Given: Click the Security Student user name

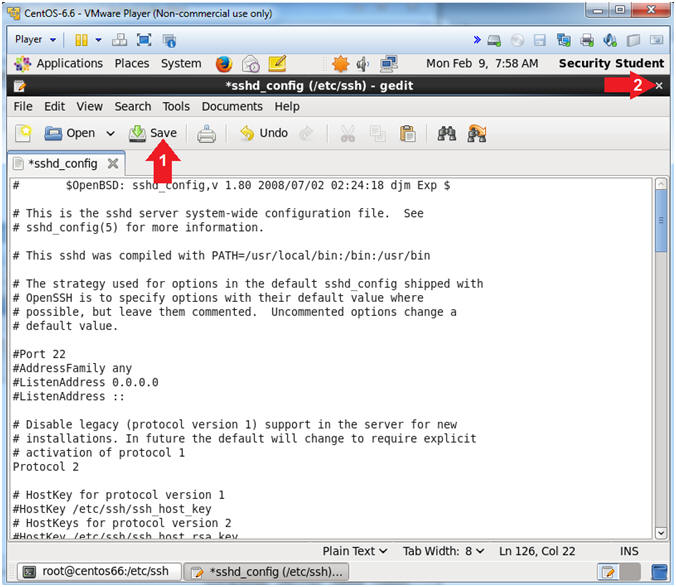Looking at the screenshot, I should click(611, 64).
